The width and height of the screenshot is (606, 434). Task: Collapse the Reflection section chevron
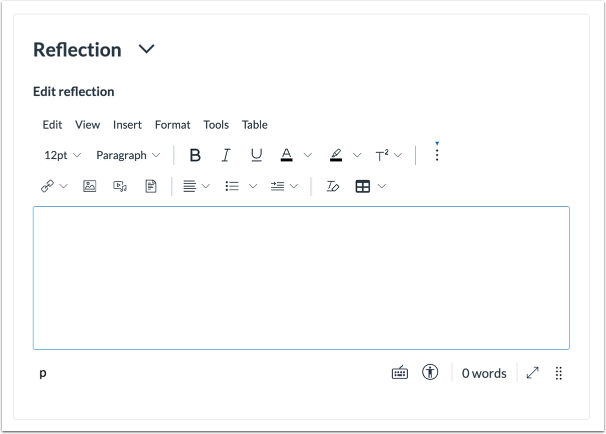point(146,49)
